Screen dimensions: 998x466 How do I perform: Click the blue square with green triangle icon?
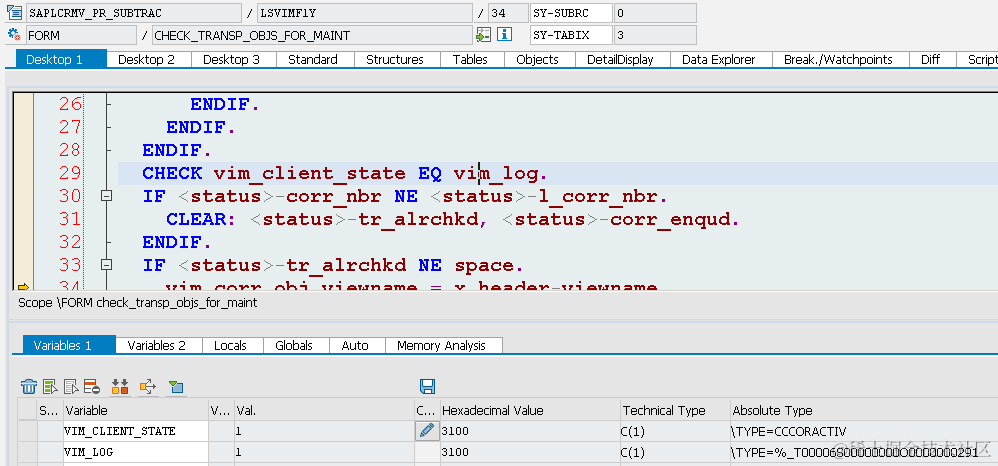[x=176, y=386]
